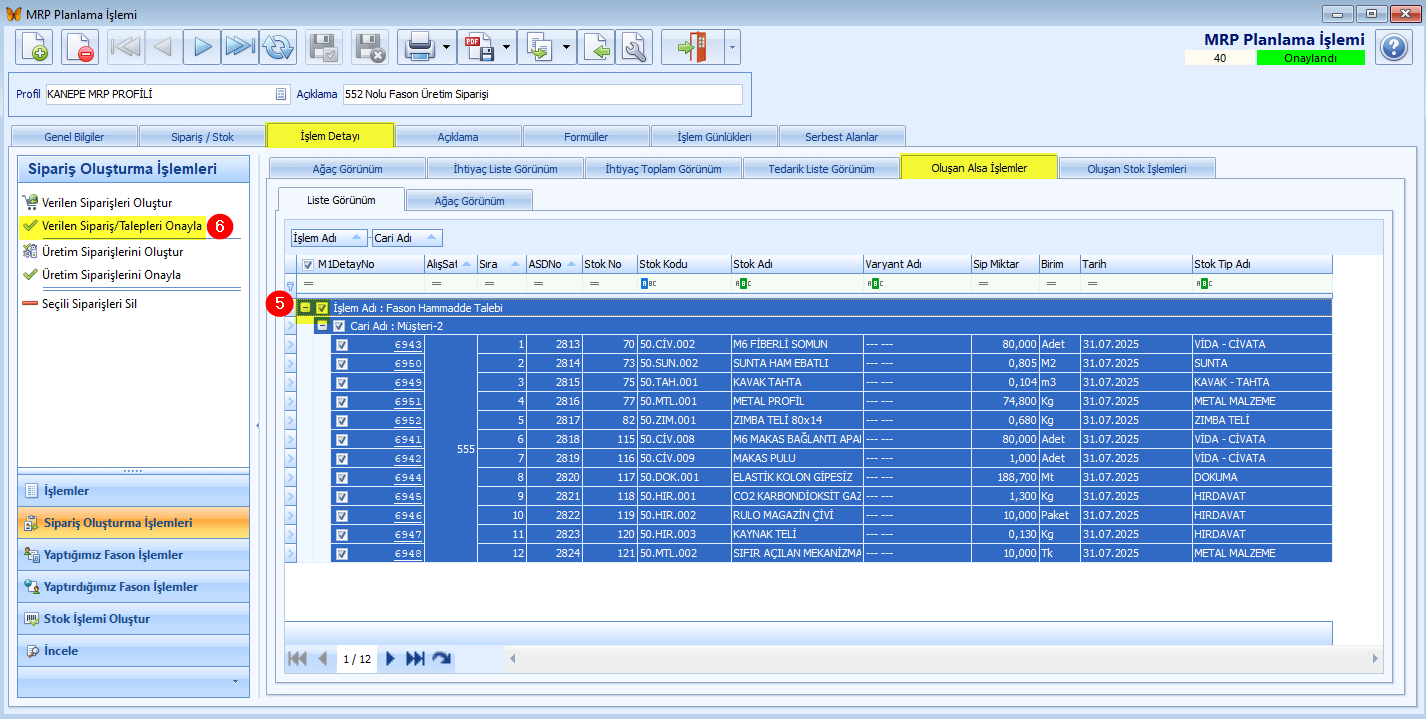Open the copy document dropdown arrow

coord(566,47)
